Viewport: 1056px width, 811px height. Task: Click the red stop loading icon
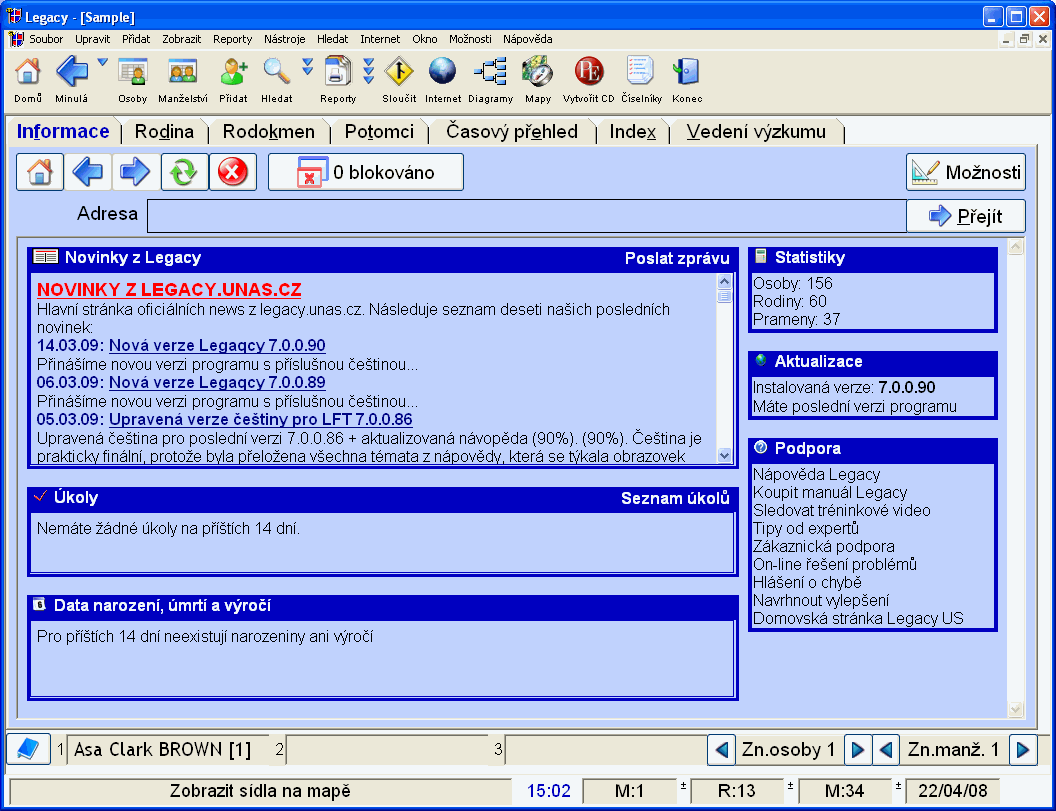(232, 172)
